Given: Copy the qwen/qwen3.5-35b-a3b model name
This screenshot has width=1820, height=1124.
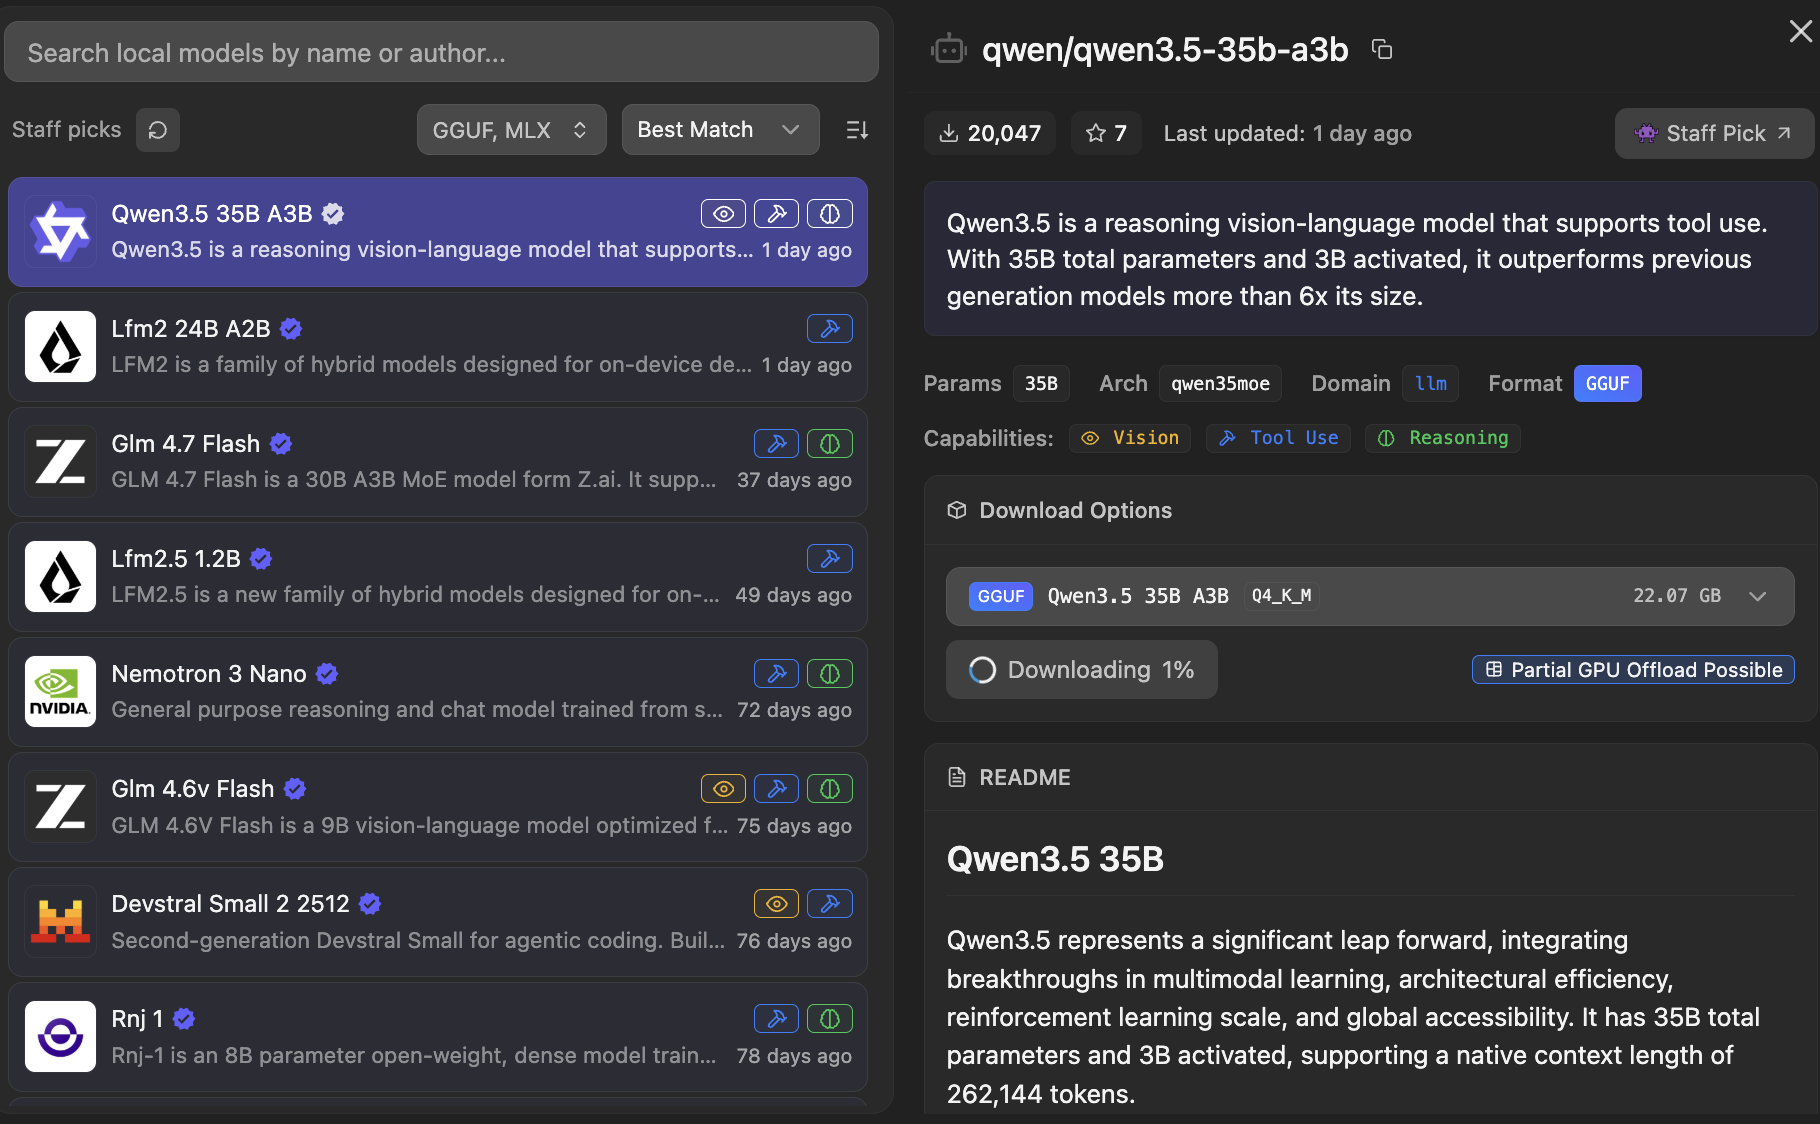Looking at the screenshot, I should (1382, 49).
